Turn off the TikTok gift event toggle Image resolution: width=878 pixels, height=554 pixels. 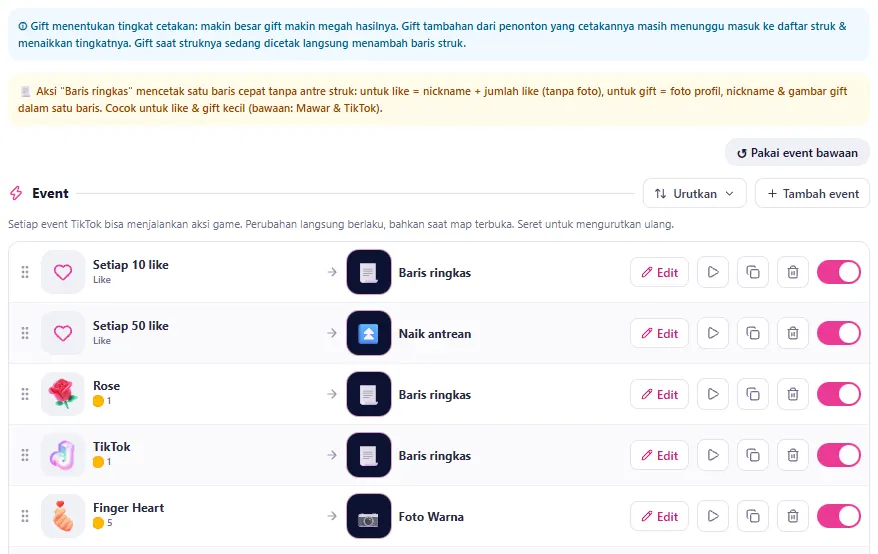(839, 455)
